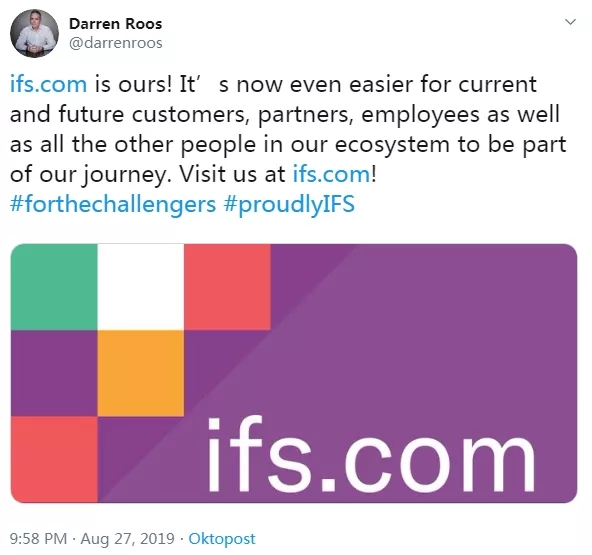Click the top coral red square

tap(227, 287)
